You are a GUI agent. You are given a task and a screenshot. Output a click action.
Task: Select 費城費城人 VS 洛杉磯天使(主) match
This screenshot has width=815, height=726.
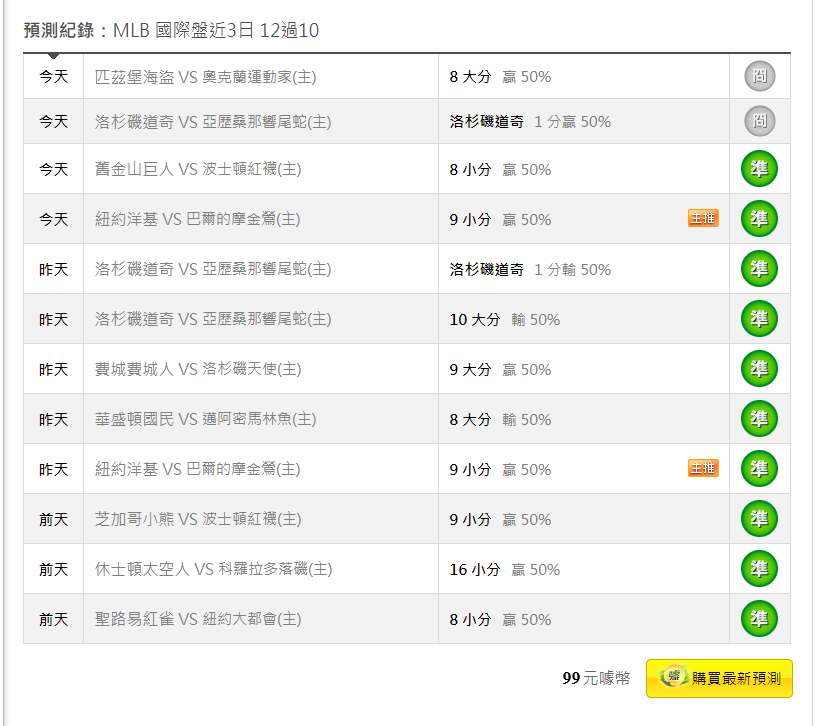pos(198,369)
